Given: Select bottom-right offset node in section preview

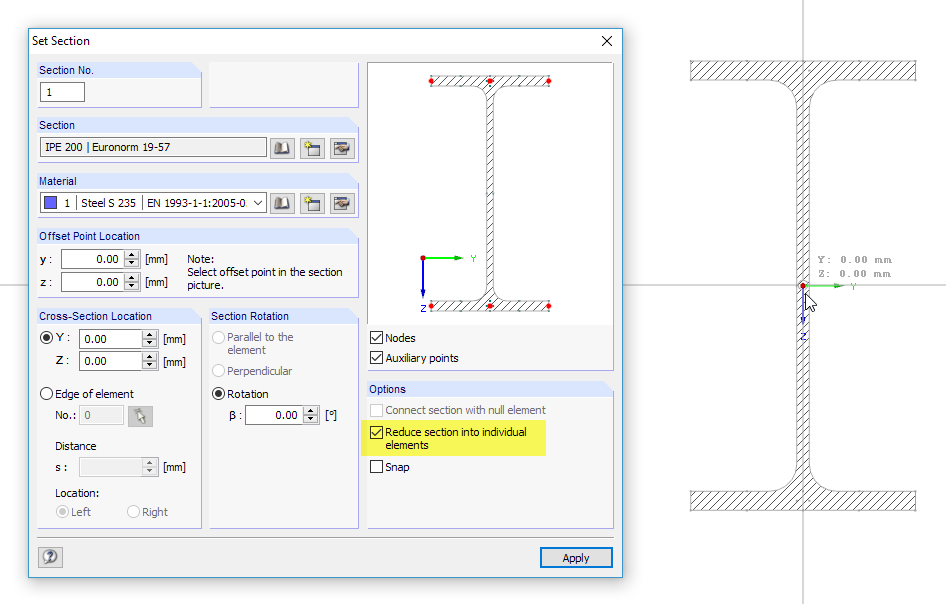Looking at the screenshot, I should coord(548,307).
